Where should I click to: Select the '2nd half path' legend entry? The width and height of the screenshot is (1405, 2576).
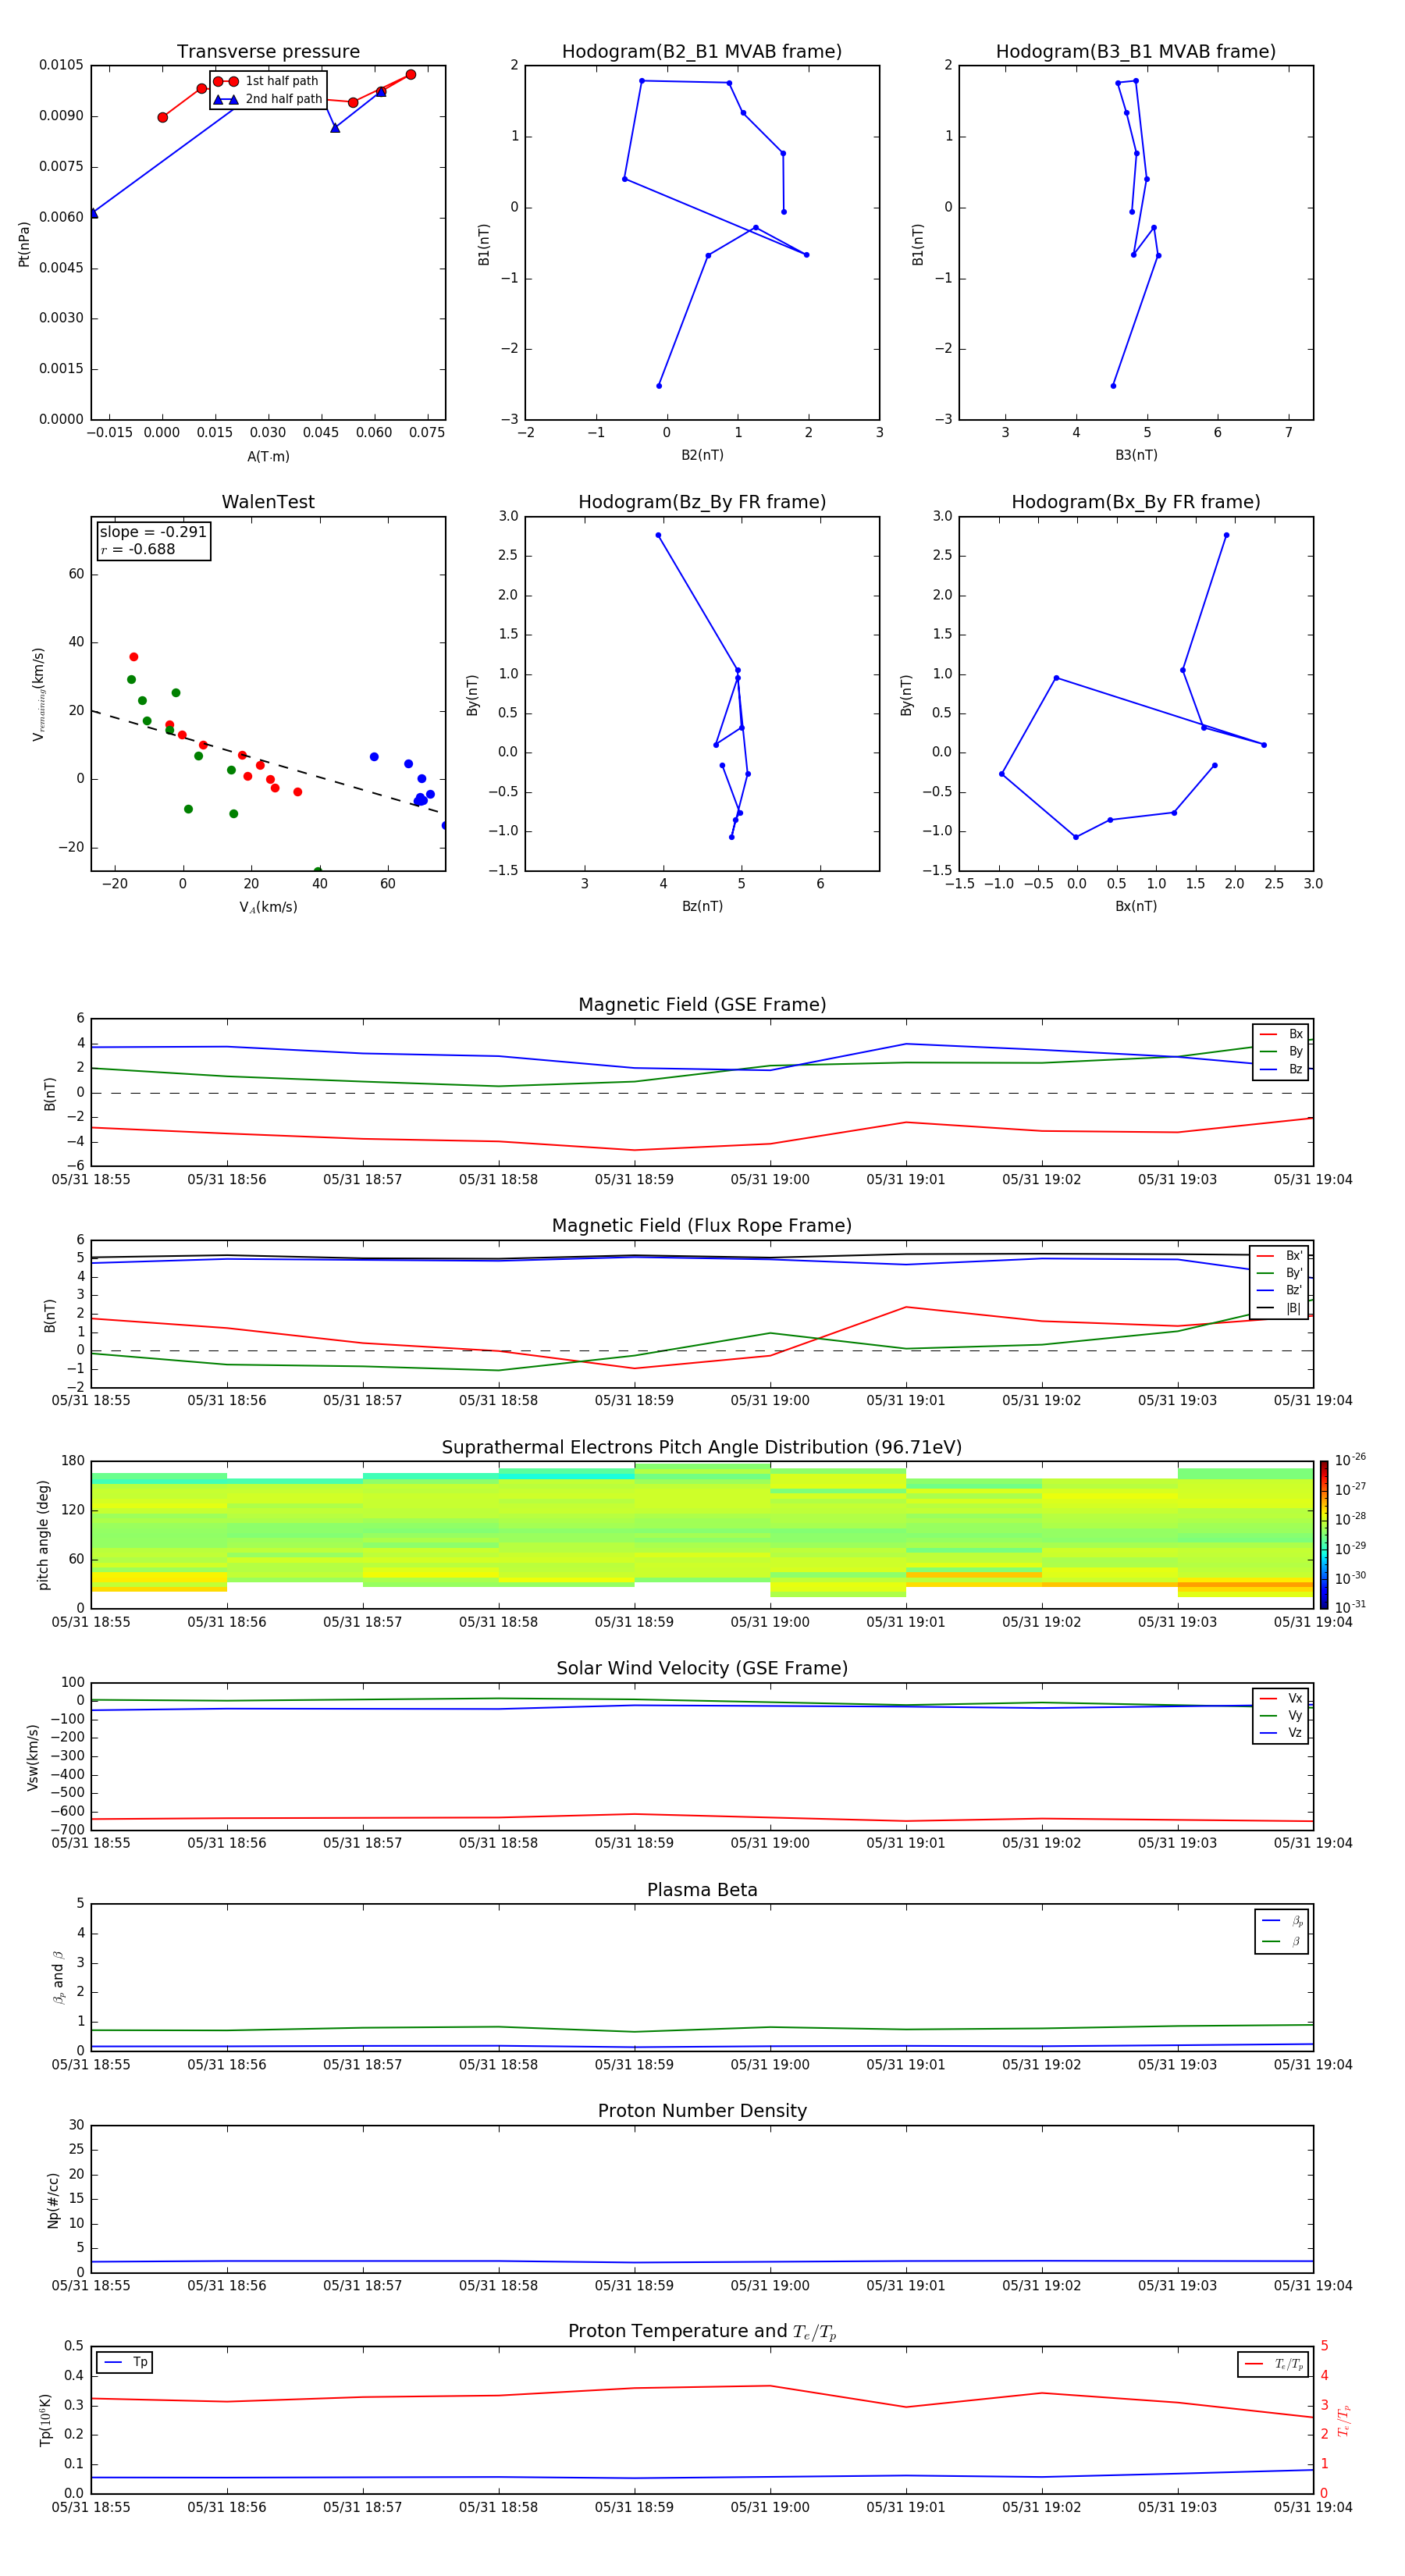267,99
